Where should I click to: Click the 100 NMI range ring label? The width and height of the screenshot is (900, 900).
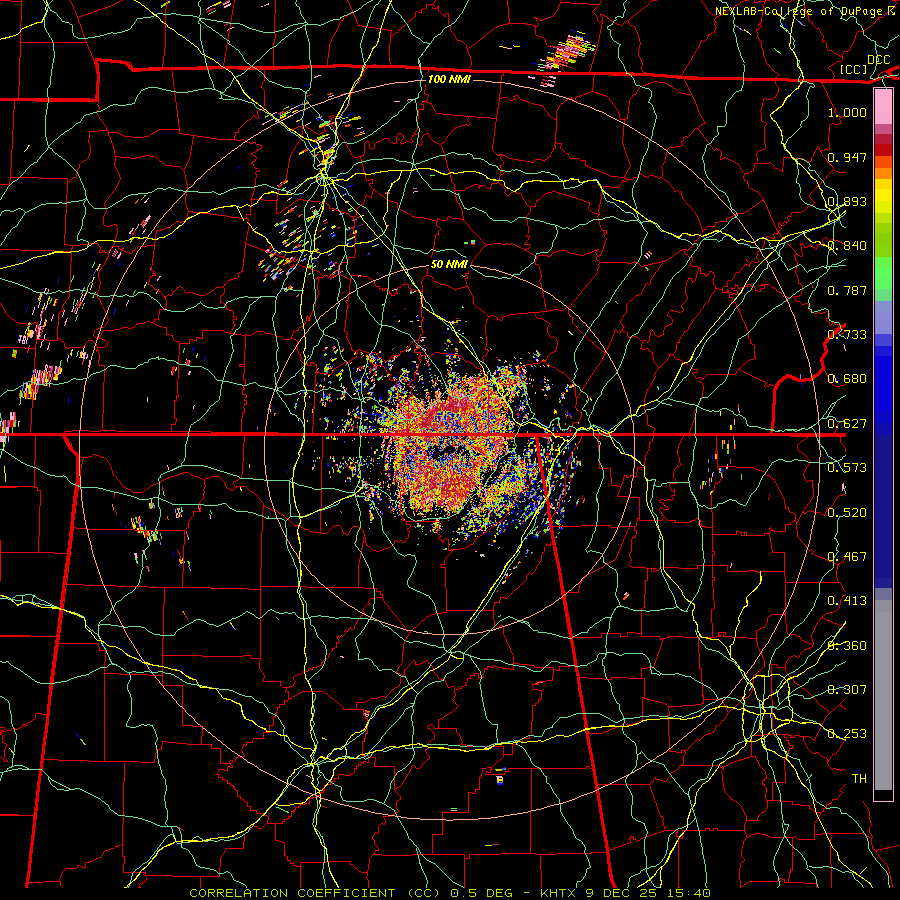[x=449, y=79]
